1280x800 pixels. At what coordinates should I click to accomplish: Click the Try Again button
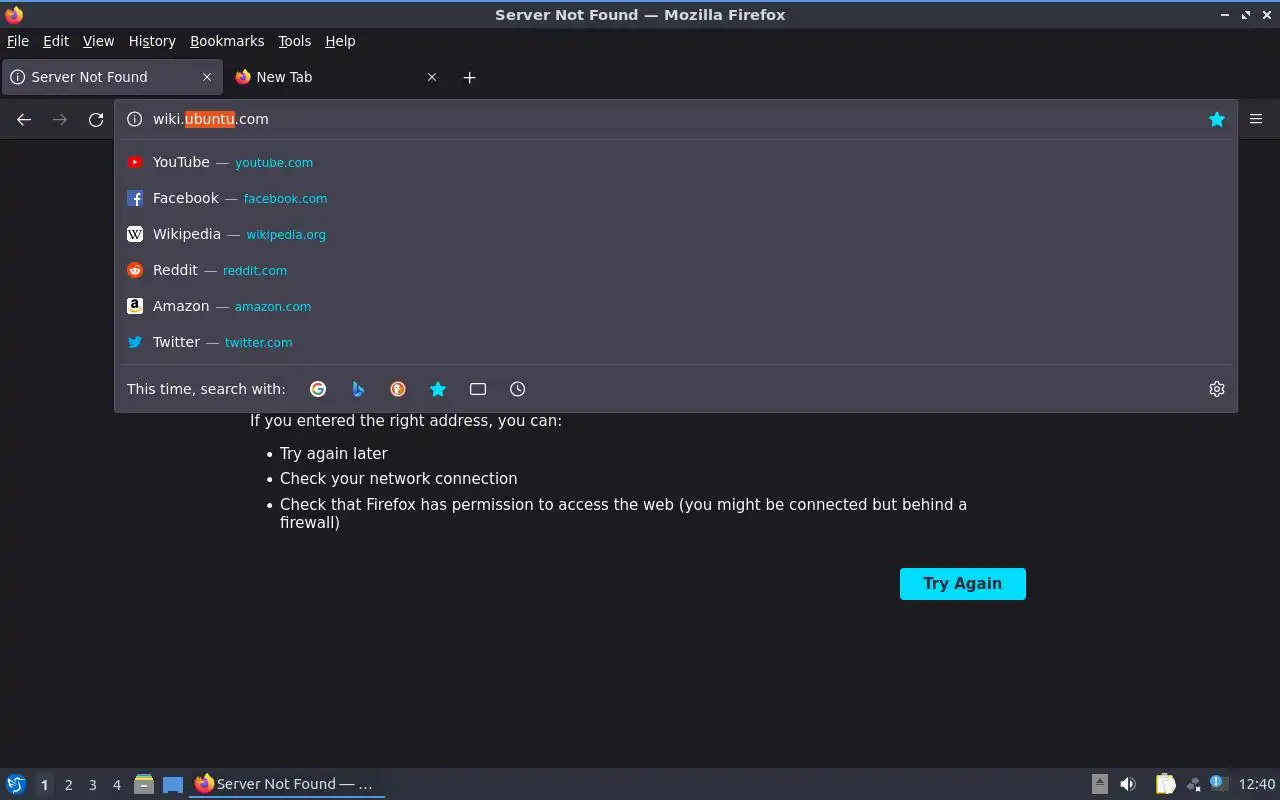962,584
